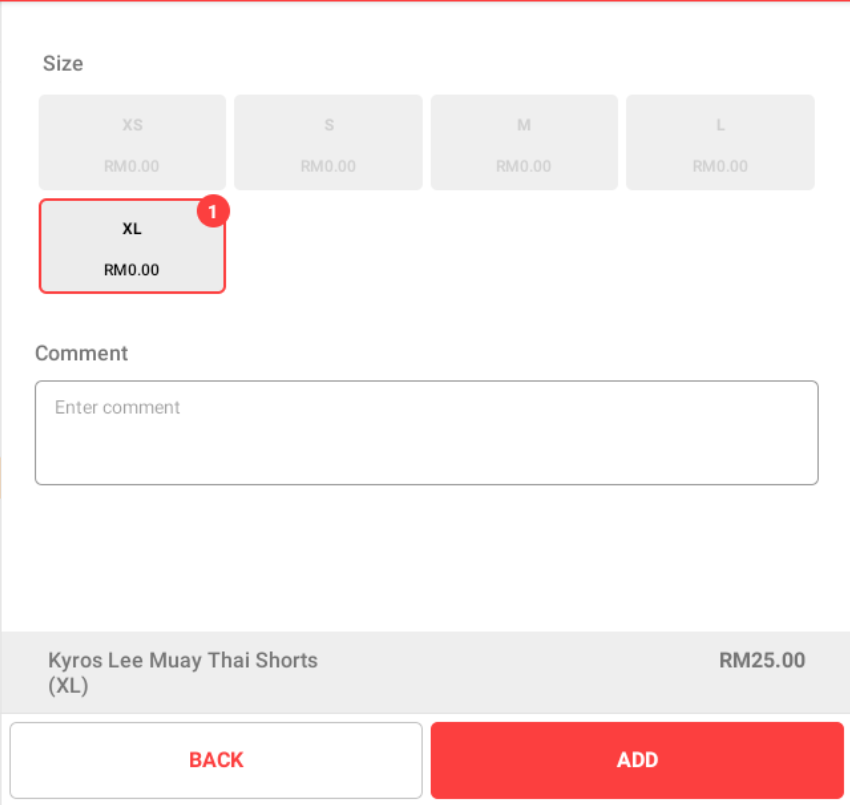Click the (XL) variant text in summary
The height and width of the screenshot is (805, 850).
[68, 686]
